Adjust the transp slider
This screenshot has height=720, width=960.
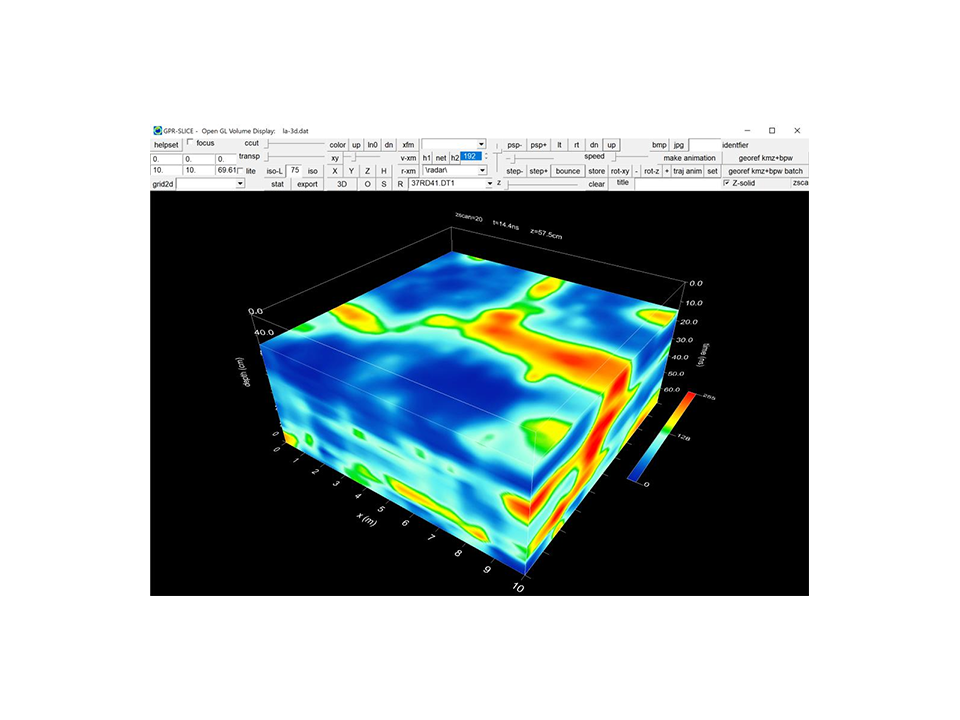point(267,157)
